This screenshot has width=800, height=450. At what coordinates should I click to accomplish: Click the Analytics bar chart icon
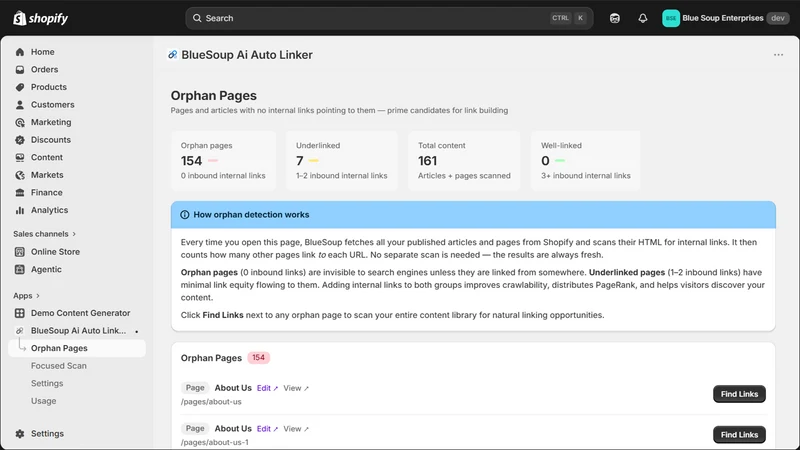20,210
